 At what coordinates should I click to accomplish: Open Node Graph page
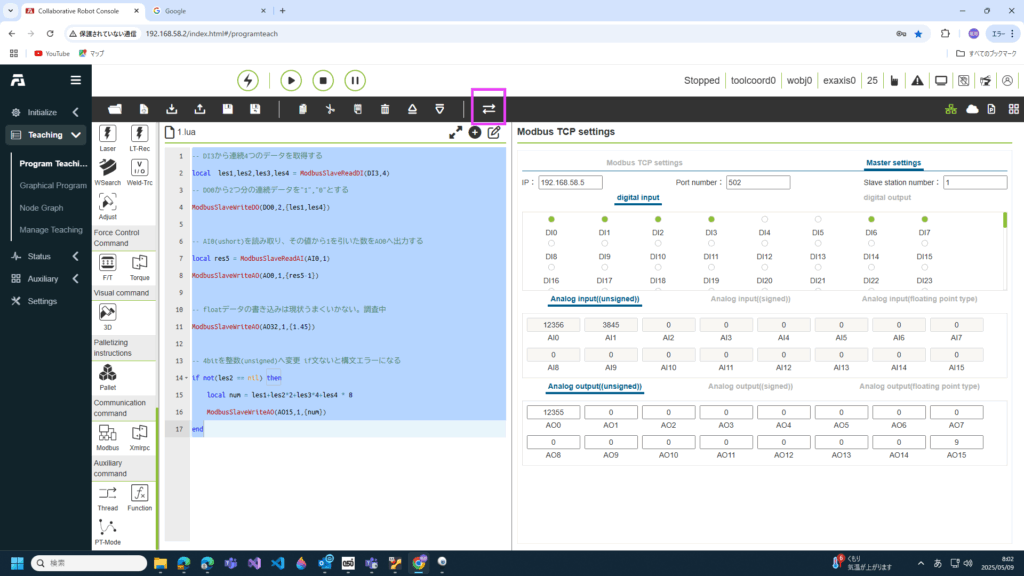(x=41, y=208)
